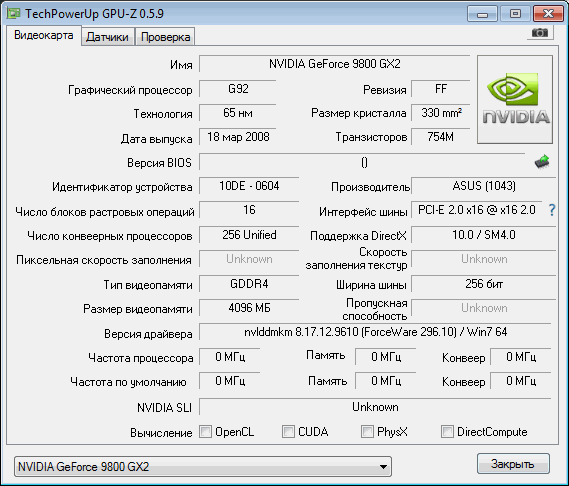
Task: Click the GPU-Z title bar app icon
Action: point(13,13)
